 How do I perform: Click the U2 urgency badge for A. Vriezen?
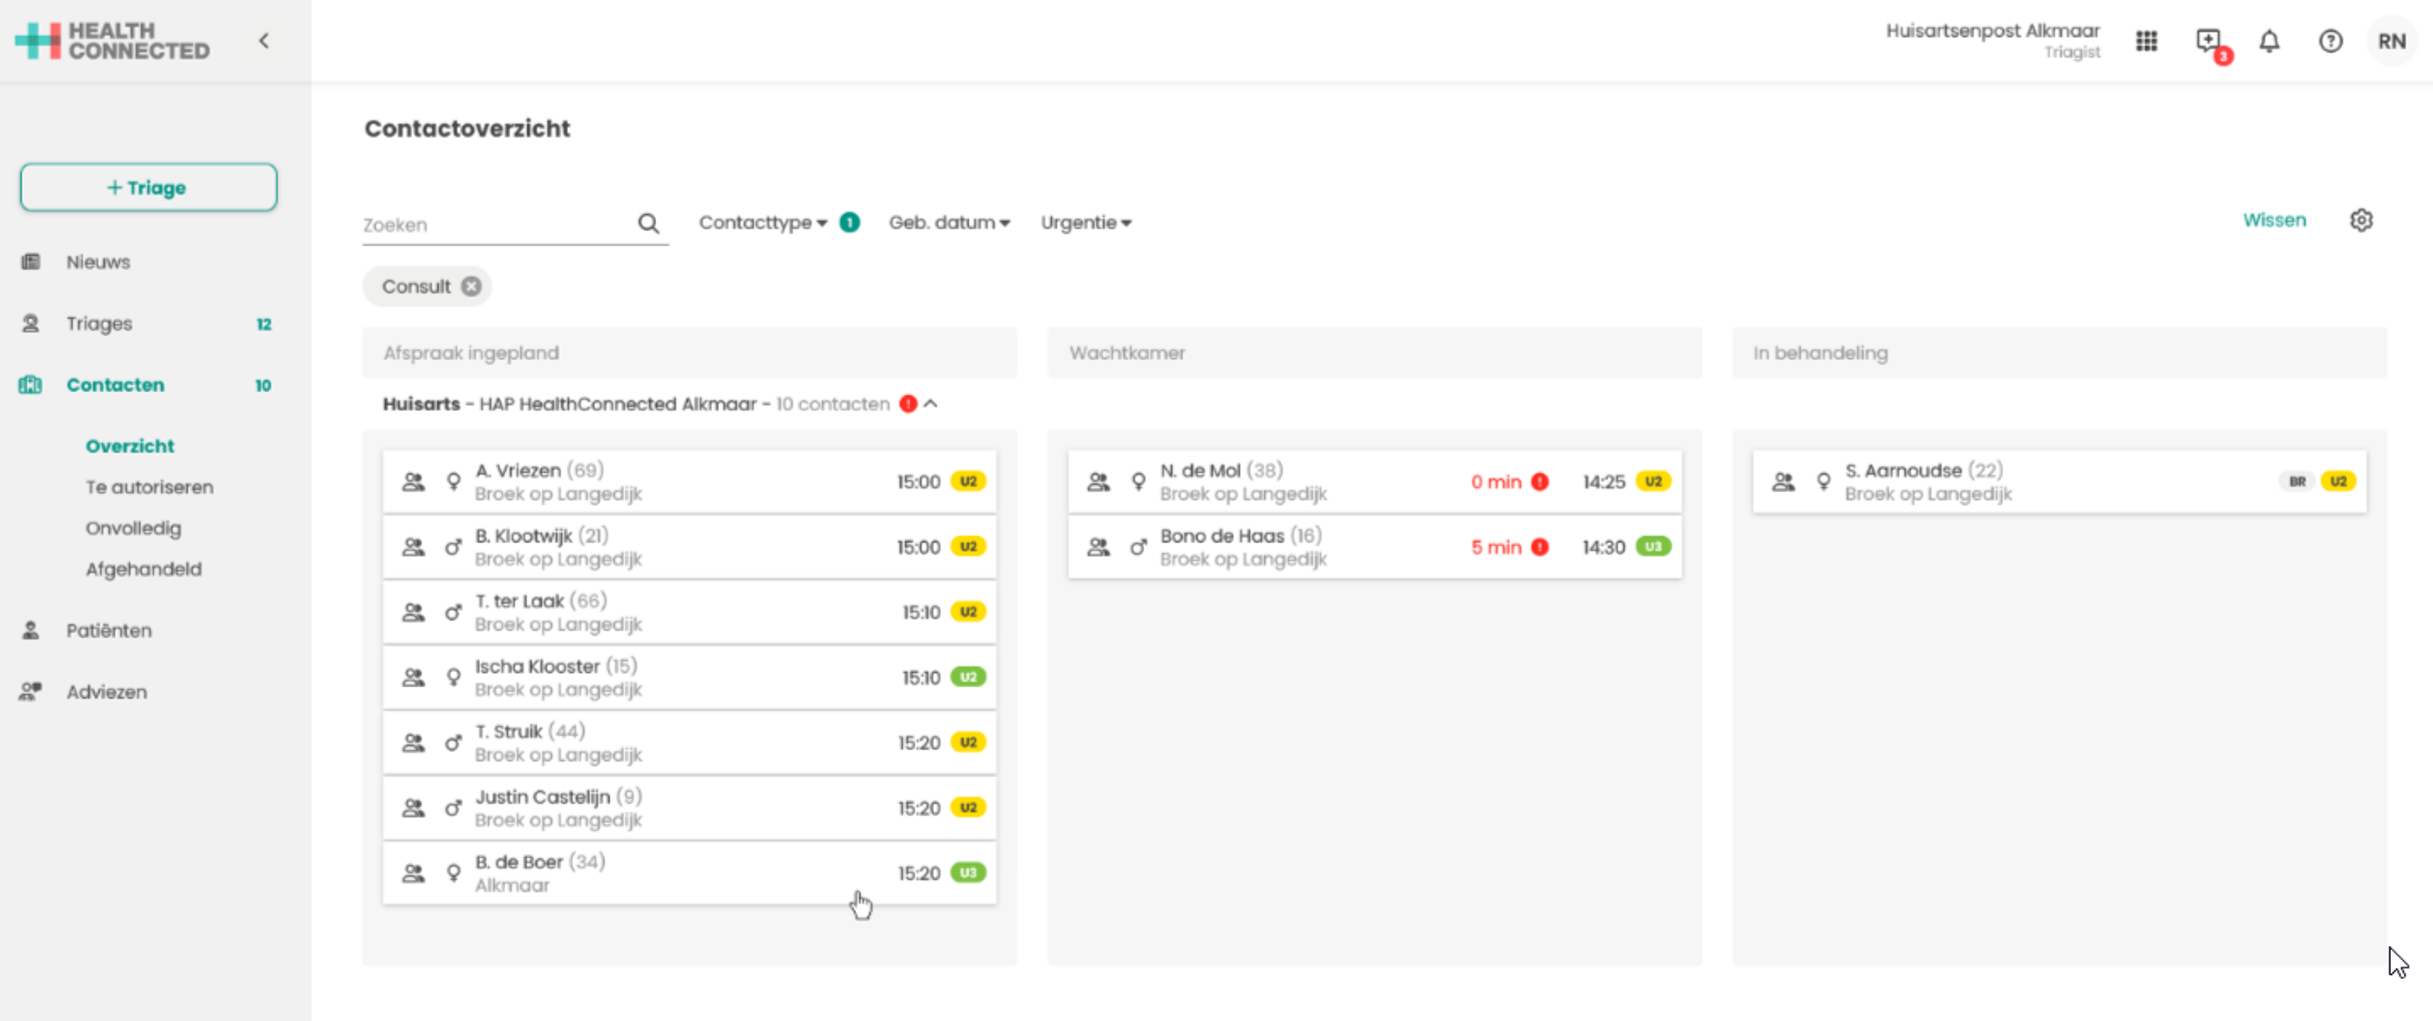968,481
